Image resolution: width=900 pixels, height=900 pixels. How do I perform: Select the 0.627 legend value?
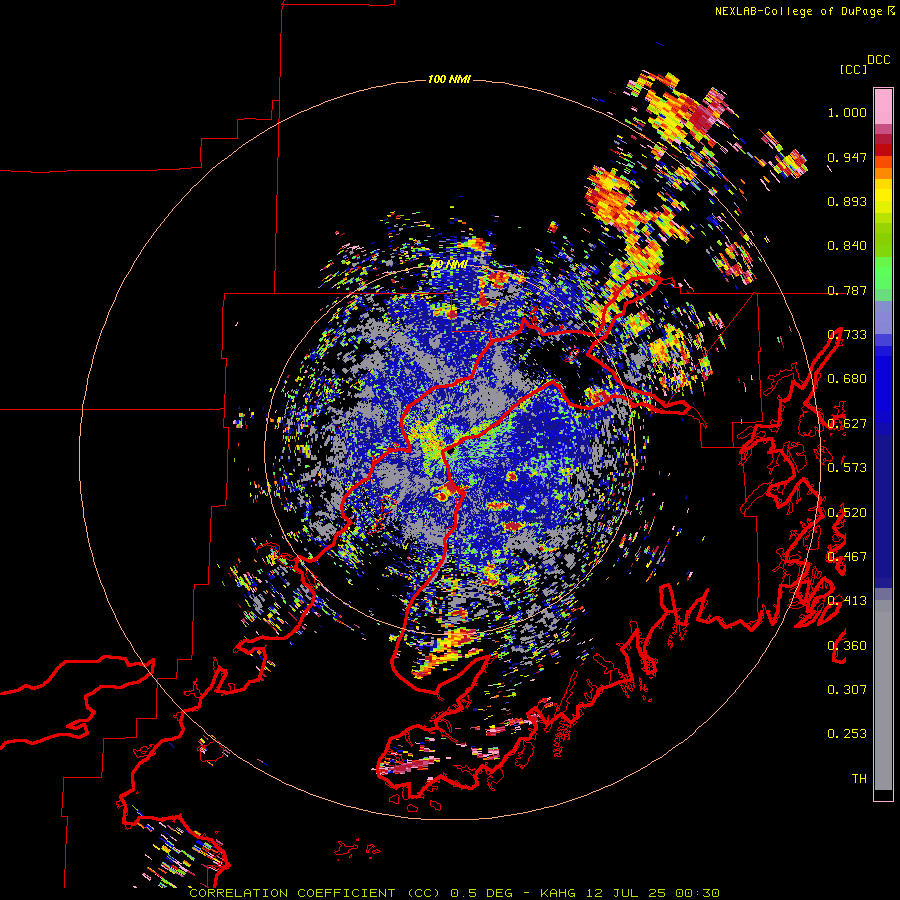click(847, 424)
